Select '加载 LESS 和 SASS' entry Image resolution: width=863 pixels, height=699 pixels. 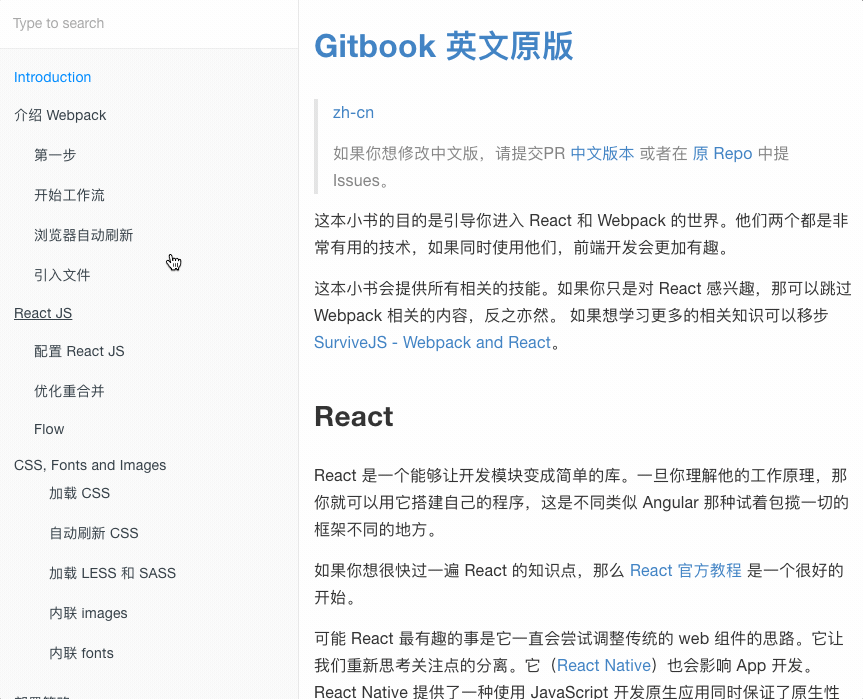click(112, 573)
